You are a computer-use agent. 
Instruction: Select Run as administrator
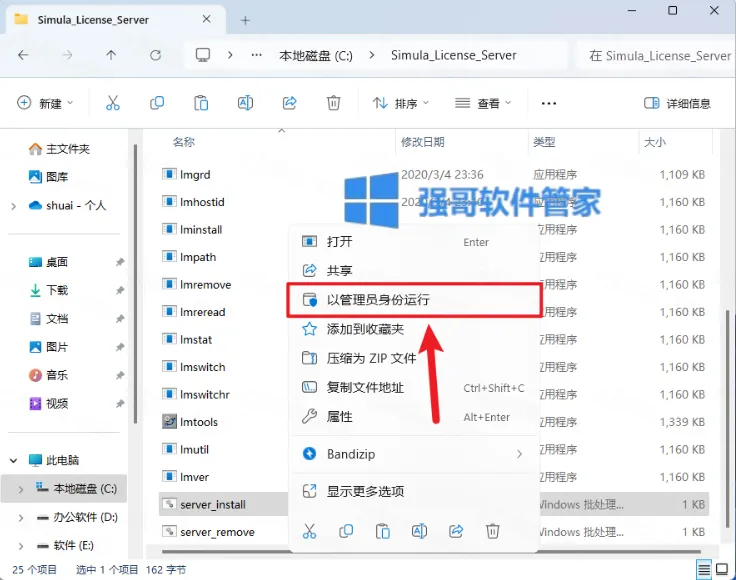coord(414,300)
